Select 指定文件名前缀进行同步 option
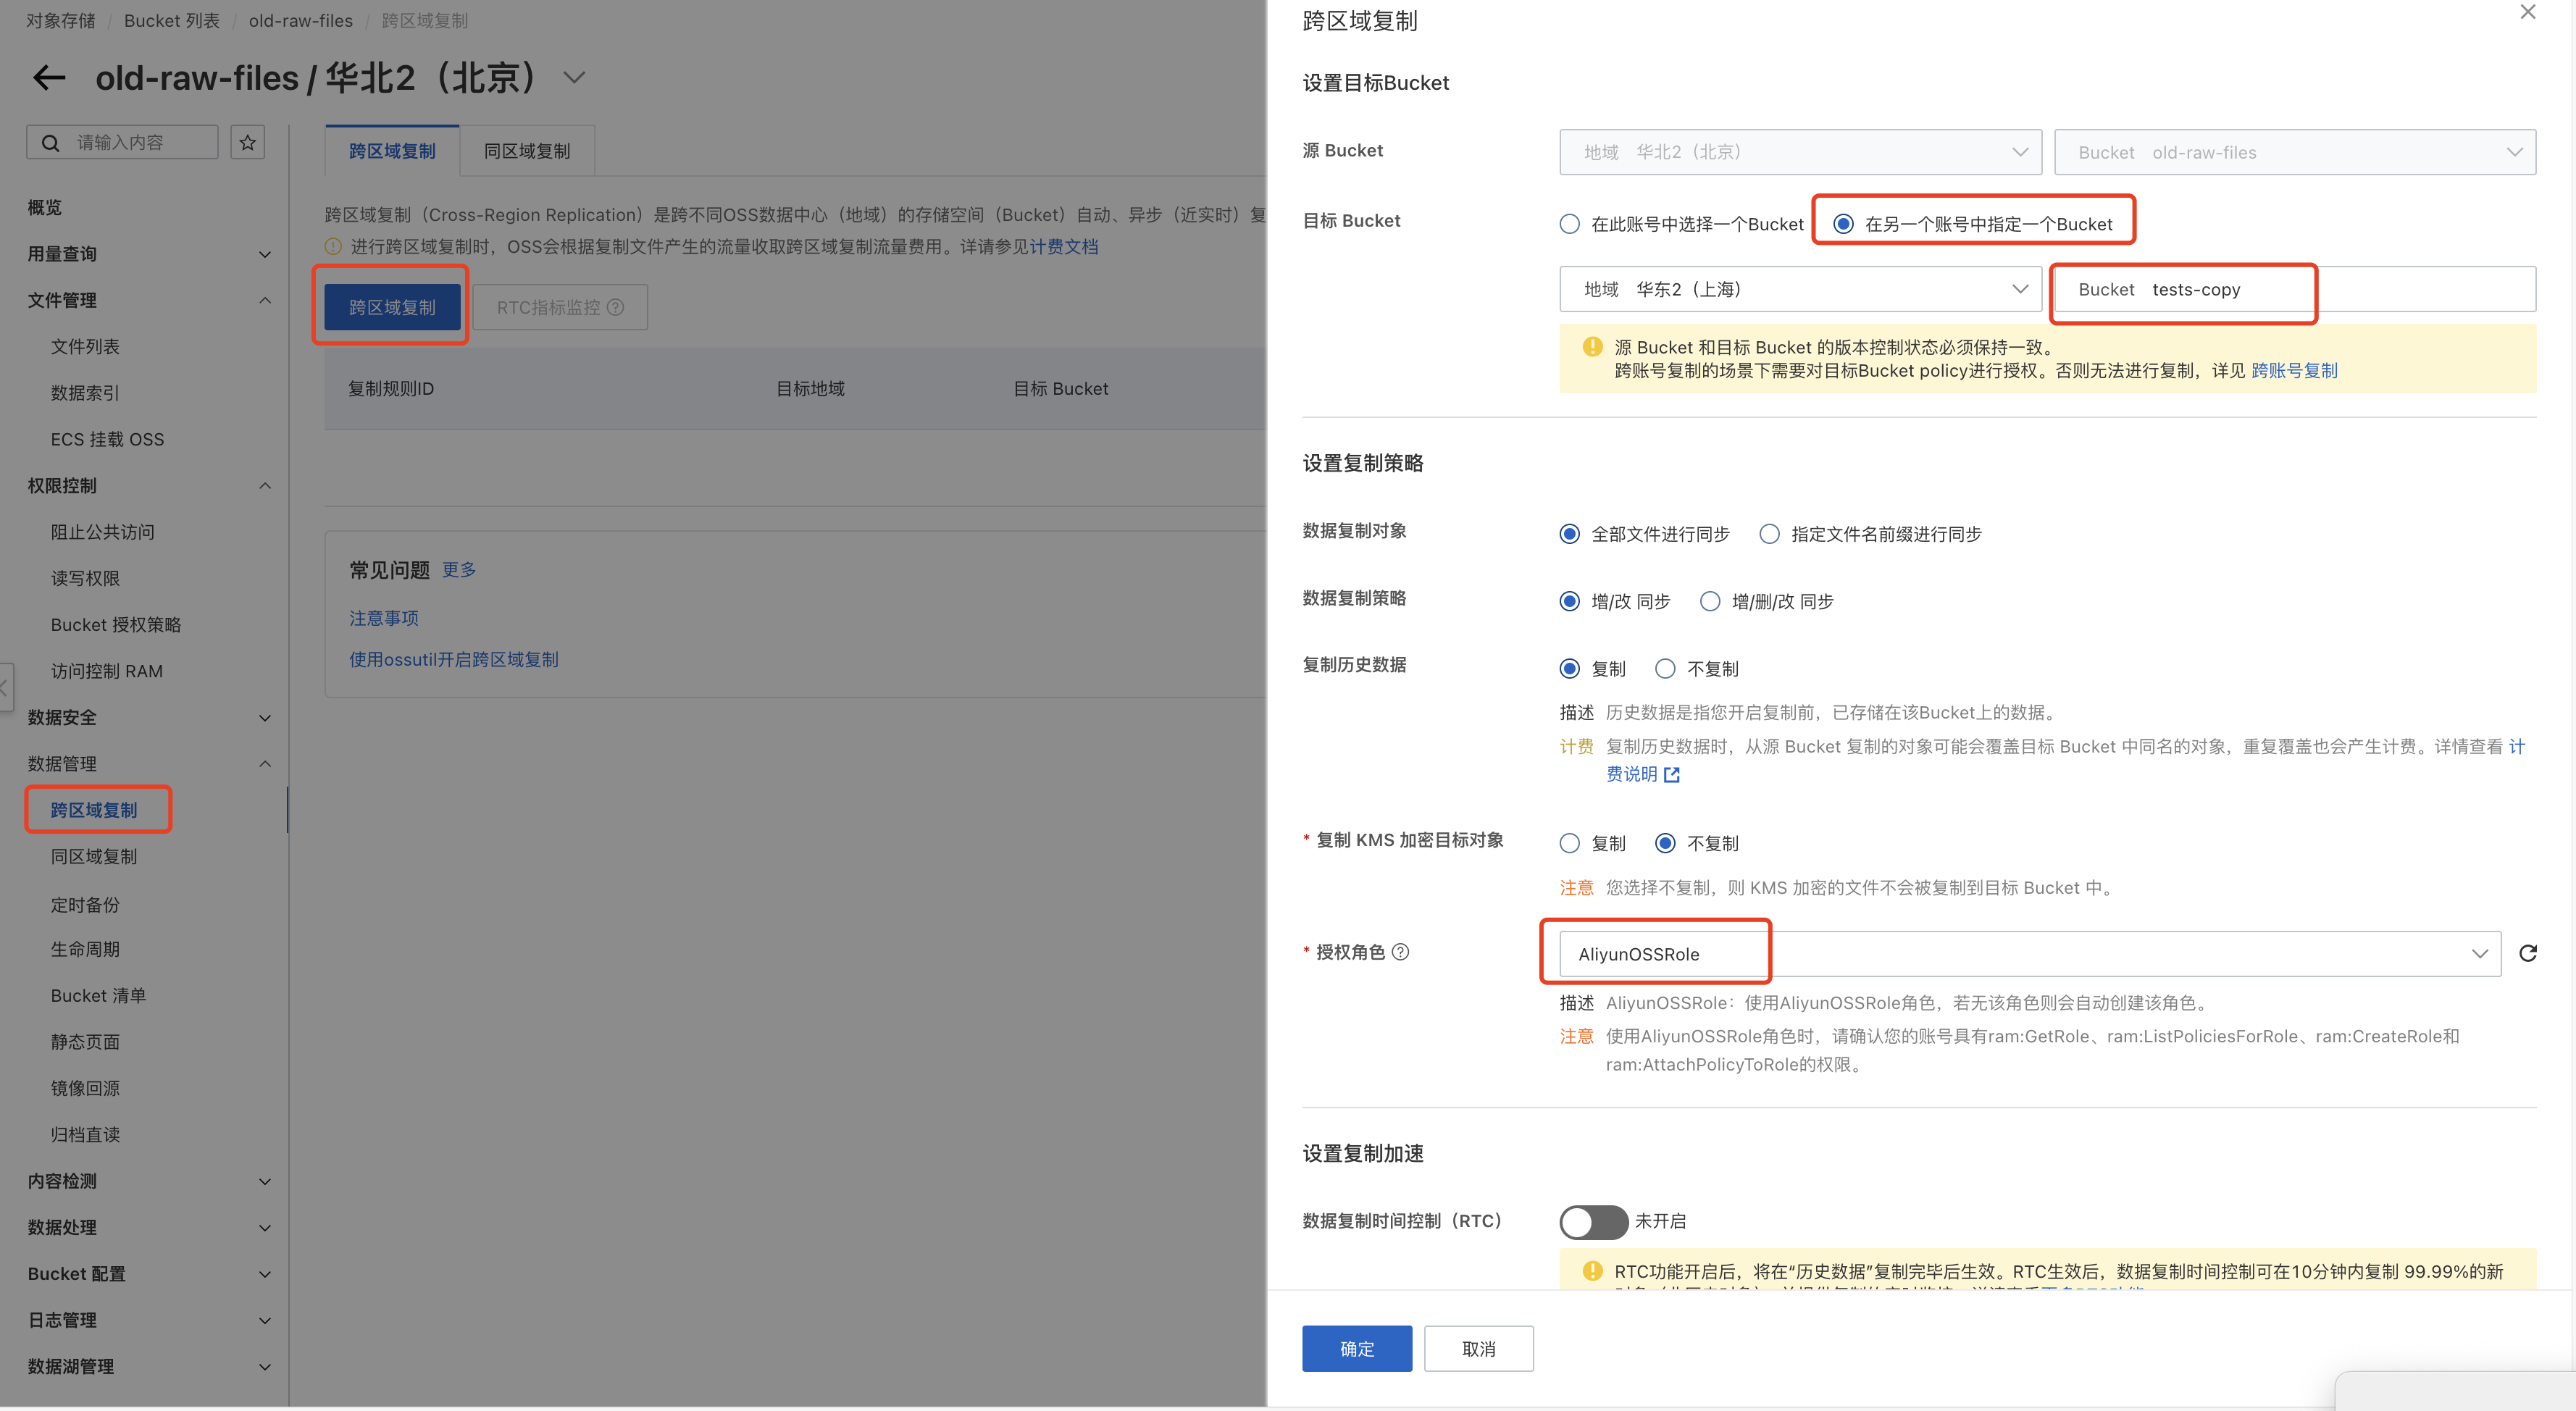This screenshot has width=2576, height=1411. click(1769, 534)
